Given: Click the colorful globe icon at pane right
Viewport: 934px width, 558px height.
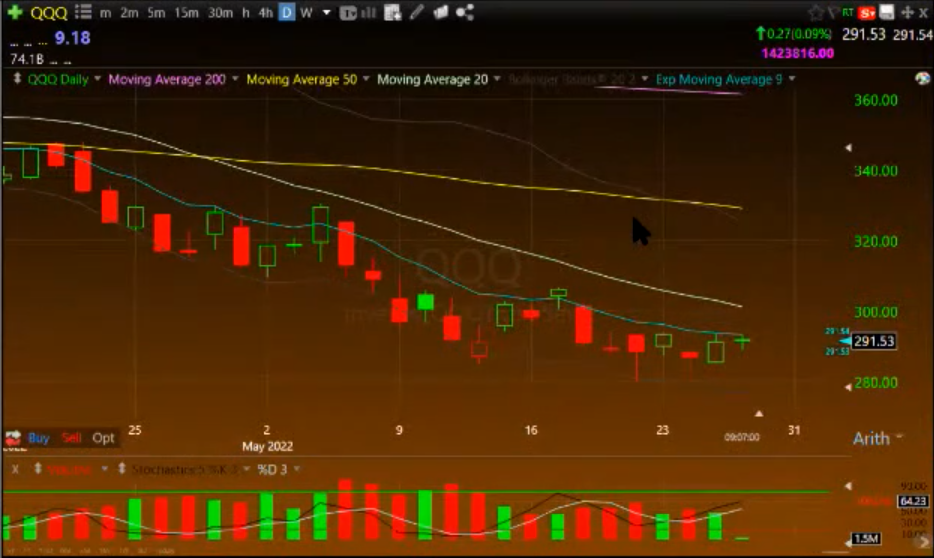Looking at the screenshot, I should (922, 79).
